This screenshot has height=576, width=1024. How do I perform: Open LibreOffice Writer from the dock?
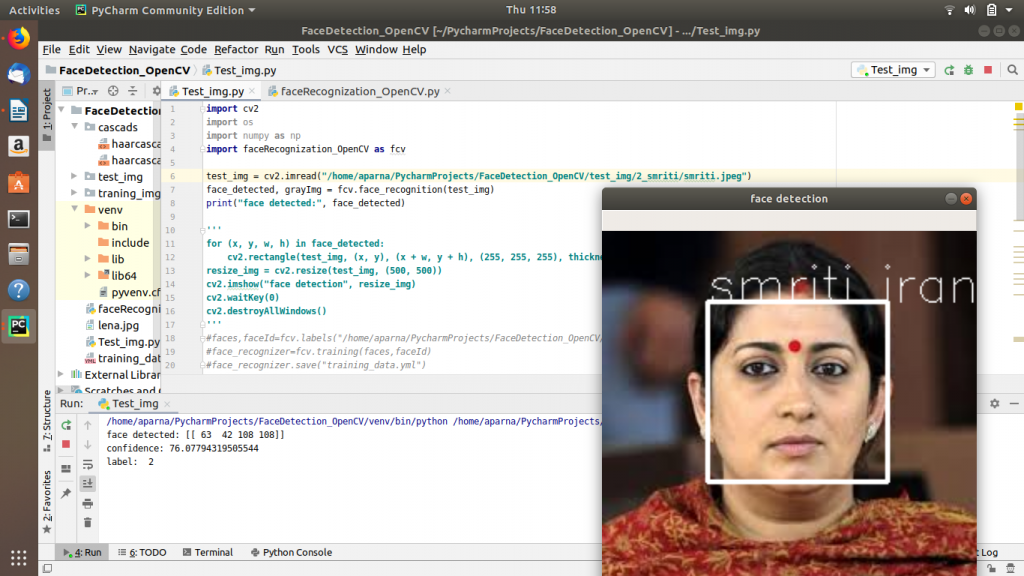(18, 110)
